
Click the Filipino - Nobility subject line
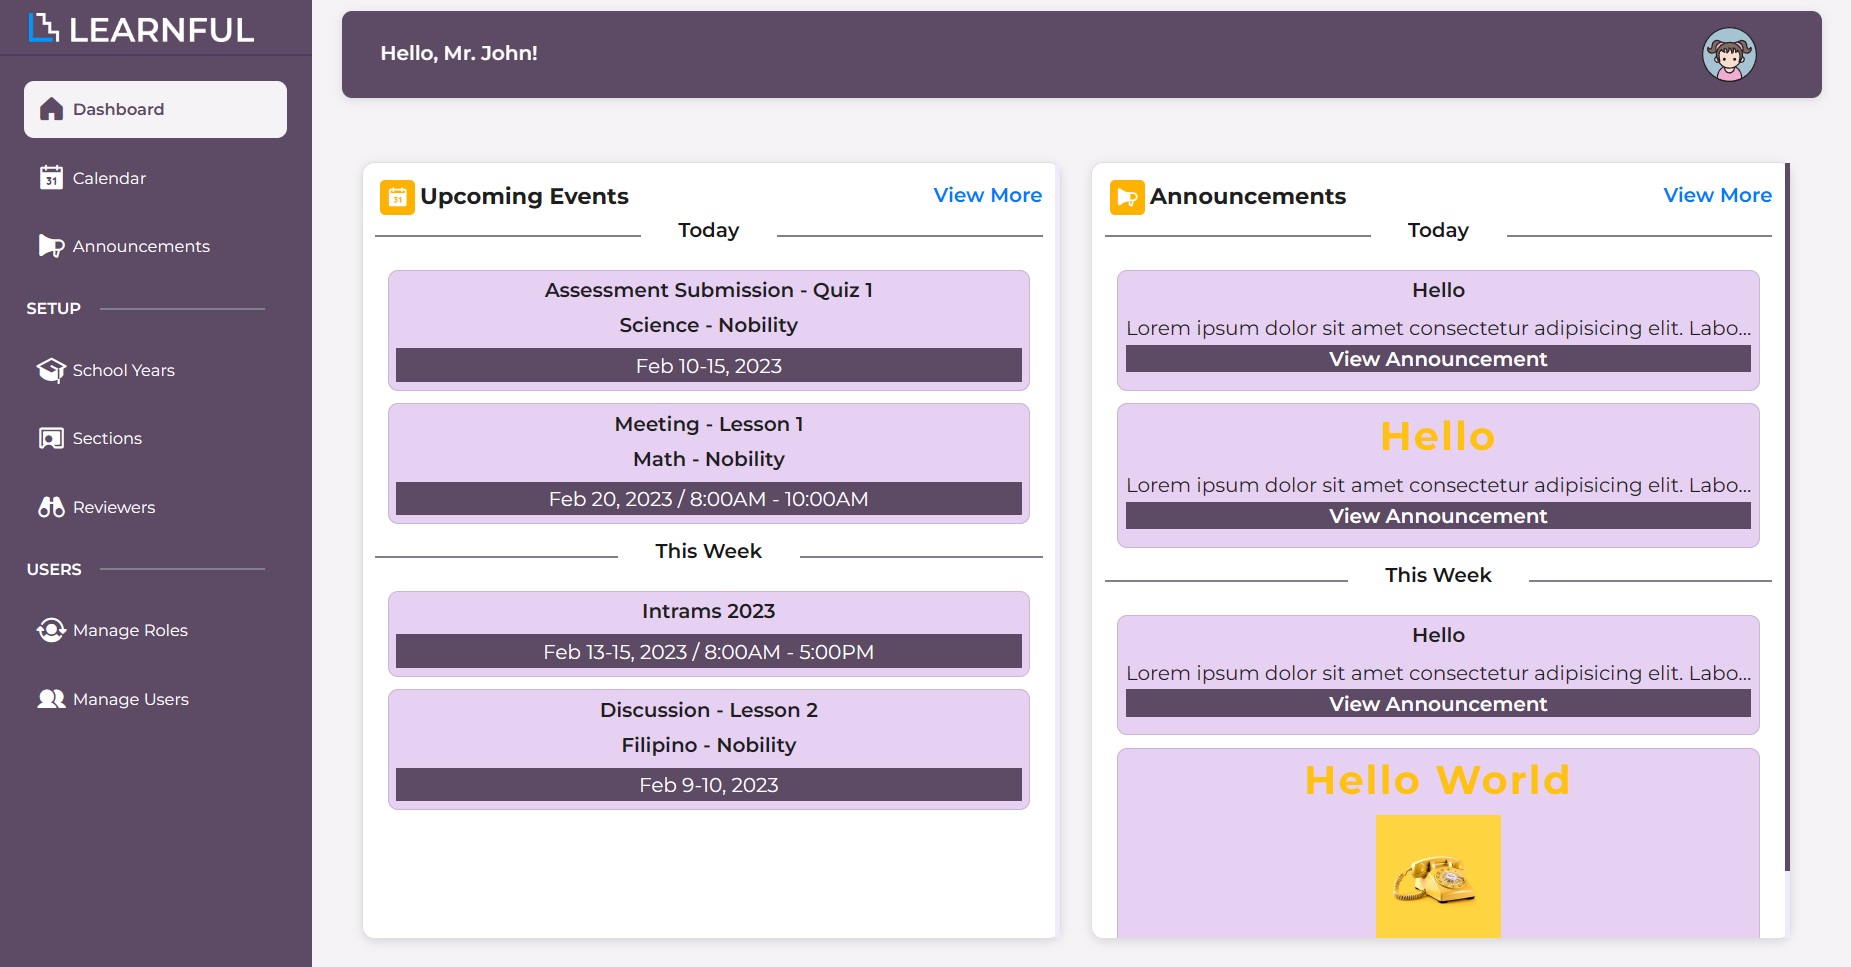[708, 745]
